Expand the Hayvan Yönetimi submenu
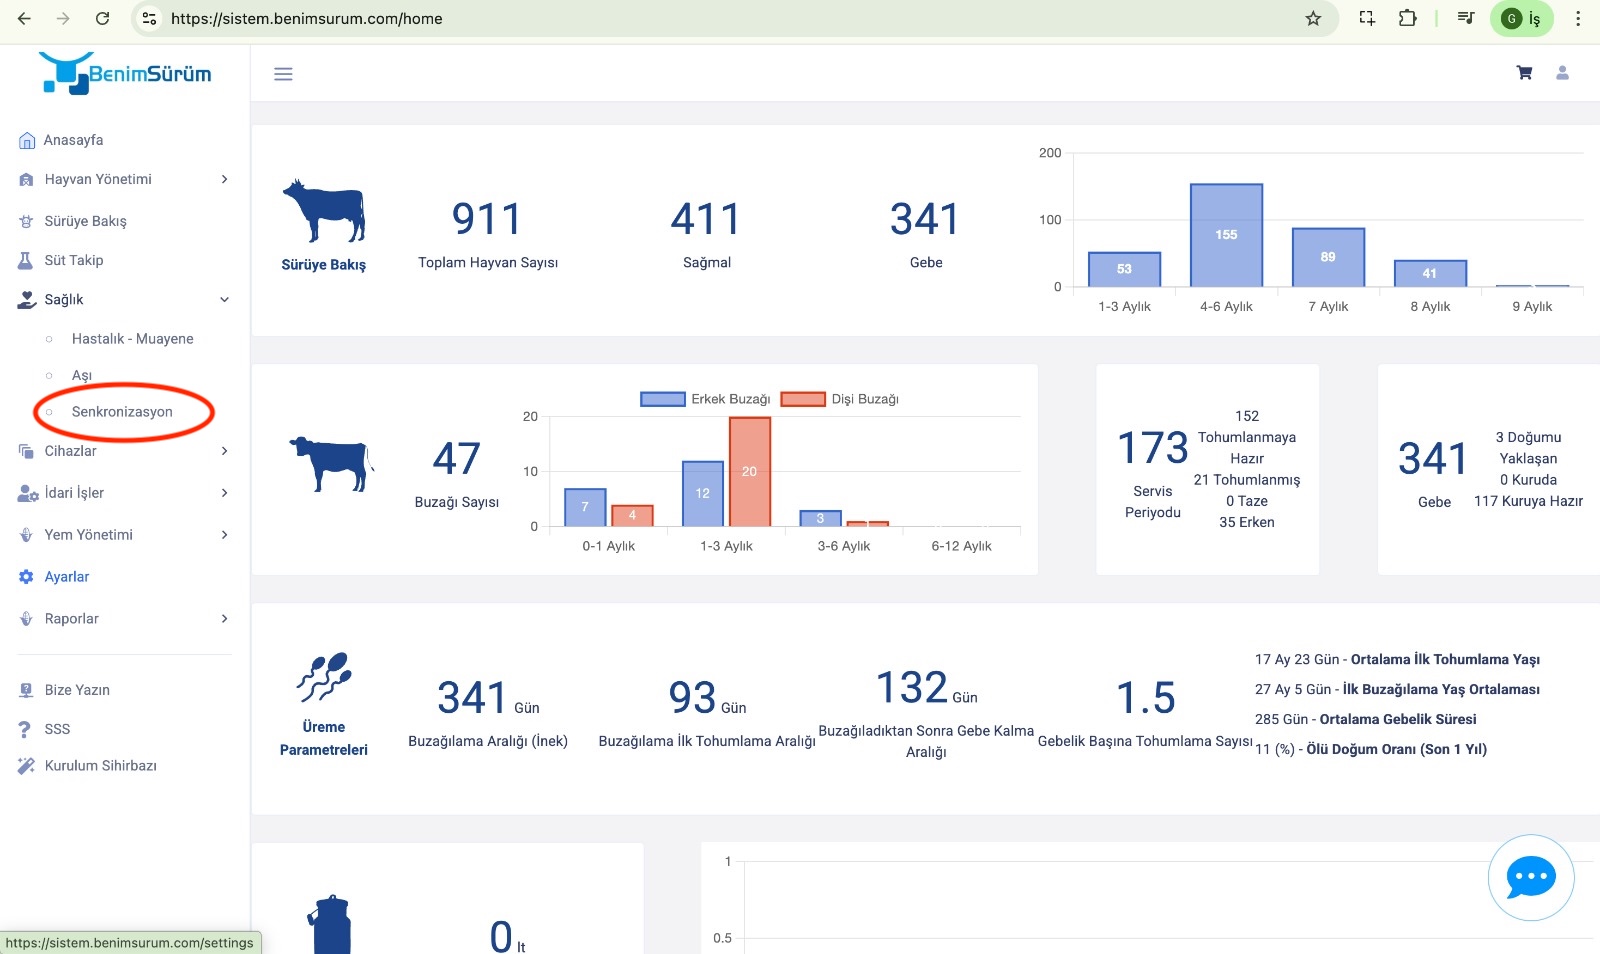Image resolution: width=1600 pixels, height=954 pixels. (x=124, y=179)
